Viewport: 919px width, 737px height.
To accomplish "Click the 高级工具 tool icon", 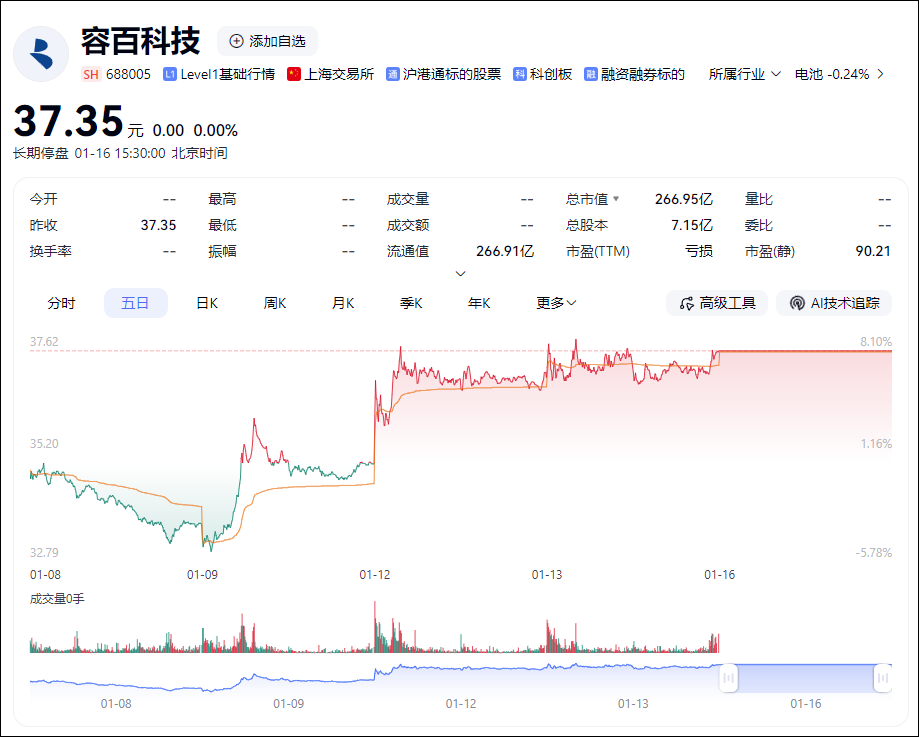I will [x=687, y=304].
